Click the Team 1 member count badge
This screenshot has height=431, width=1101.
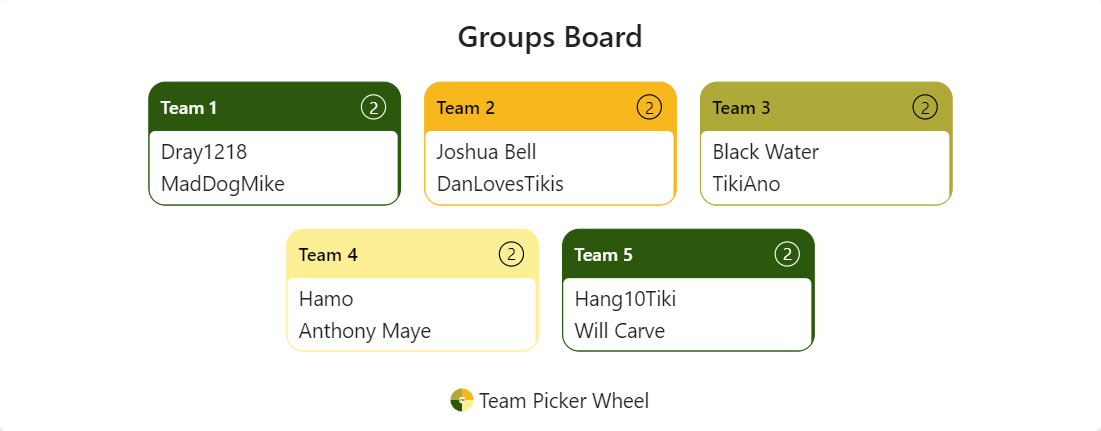click(x=373, y=107)
